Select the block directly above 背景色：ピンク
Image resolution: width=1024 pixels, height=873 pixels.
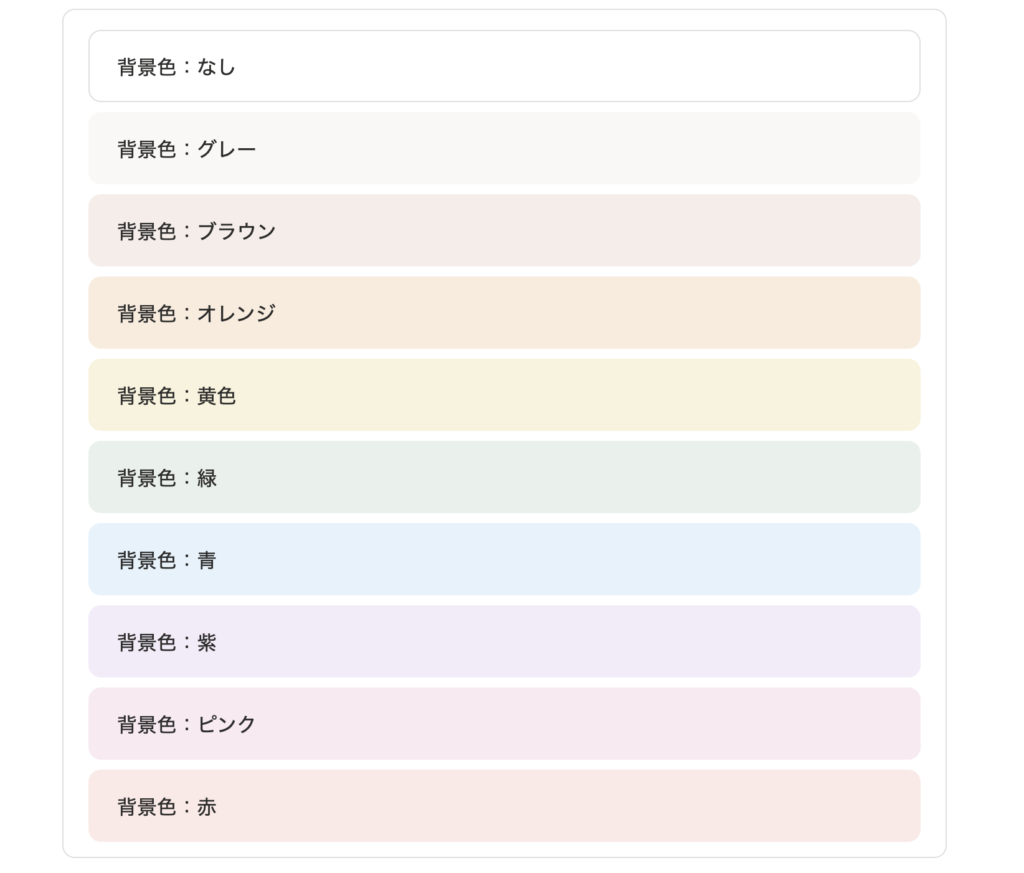click(x=504, y=642)
